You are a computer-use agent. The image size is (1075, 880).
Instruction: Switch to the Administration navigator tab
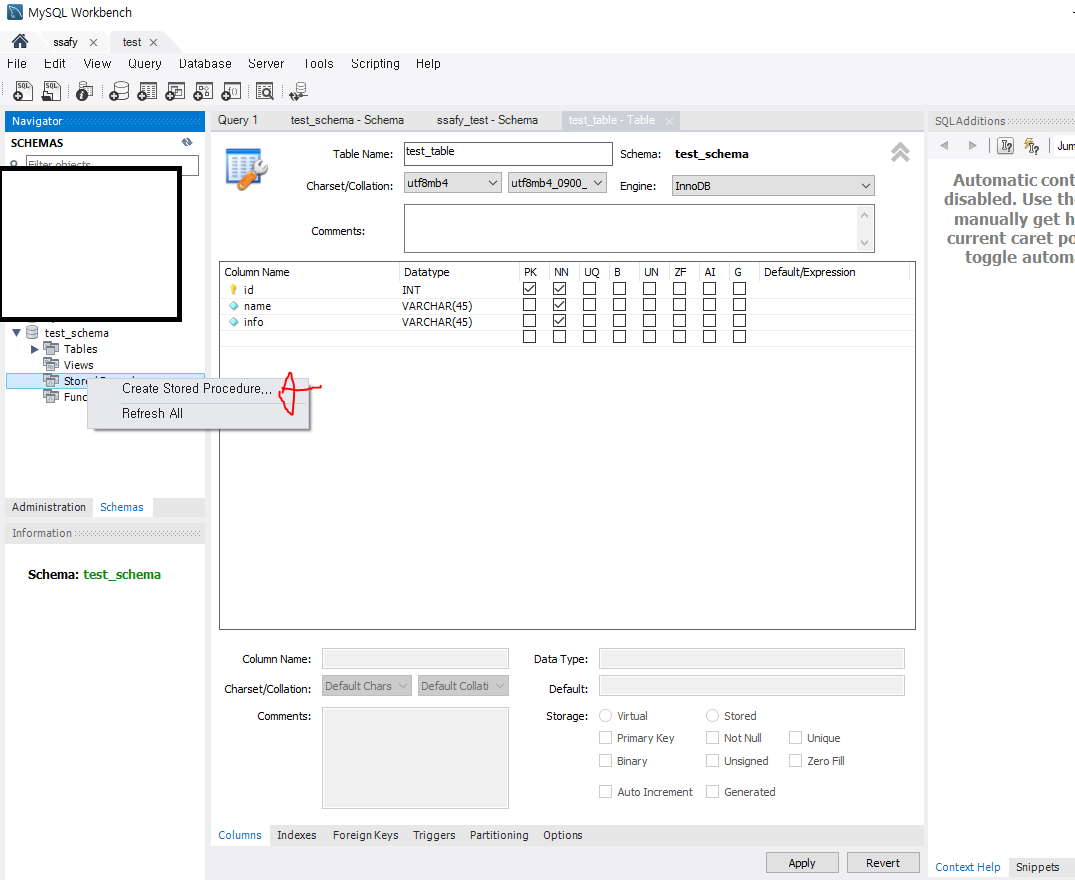coord(49,507)
